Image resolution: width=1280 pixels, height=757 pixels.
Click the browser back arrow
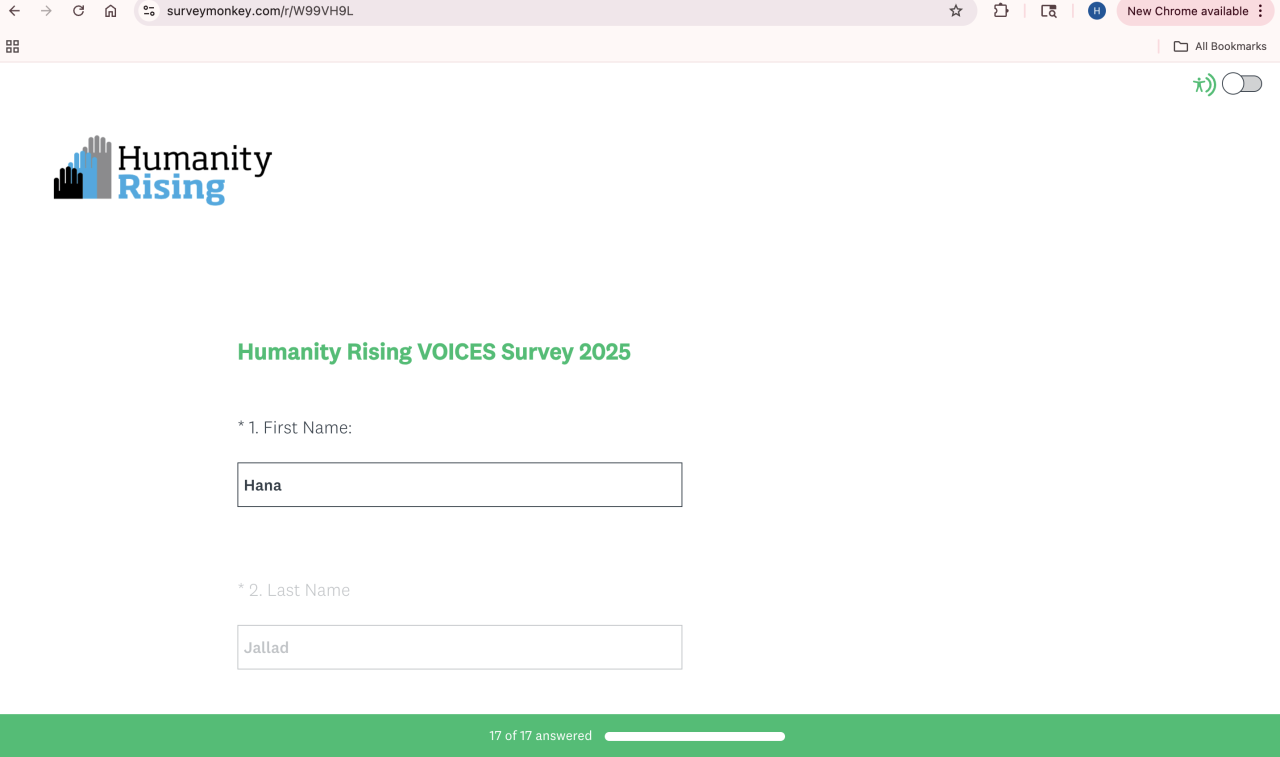[15, 11]
